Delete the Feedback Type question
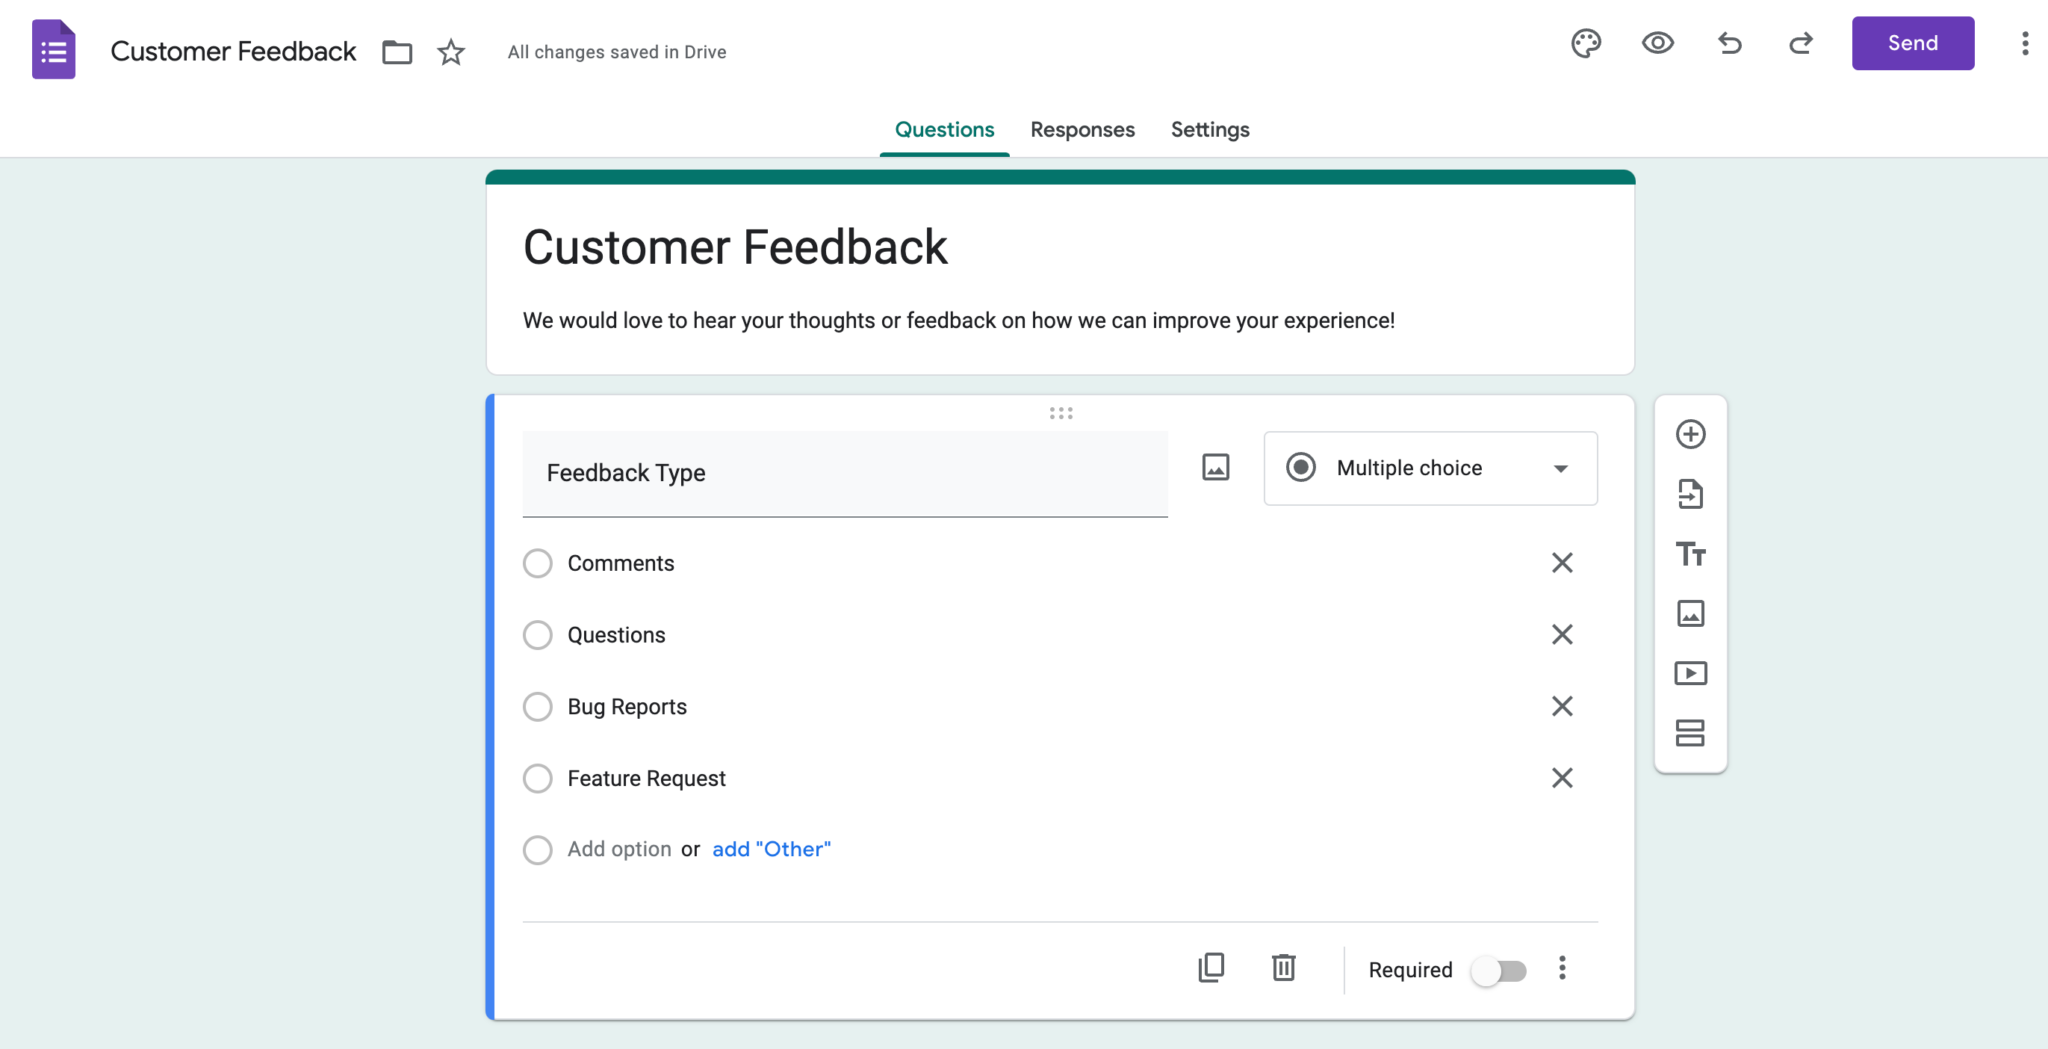This screenshot has width=2048, height=1049. (1284, 967)
